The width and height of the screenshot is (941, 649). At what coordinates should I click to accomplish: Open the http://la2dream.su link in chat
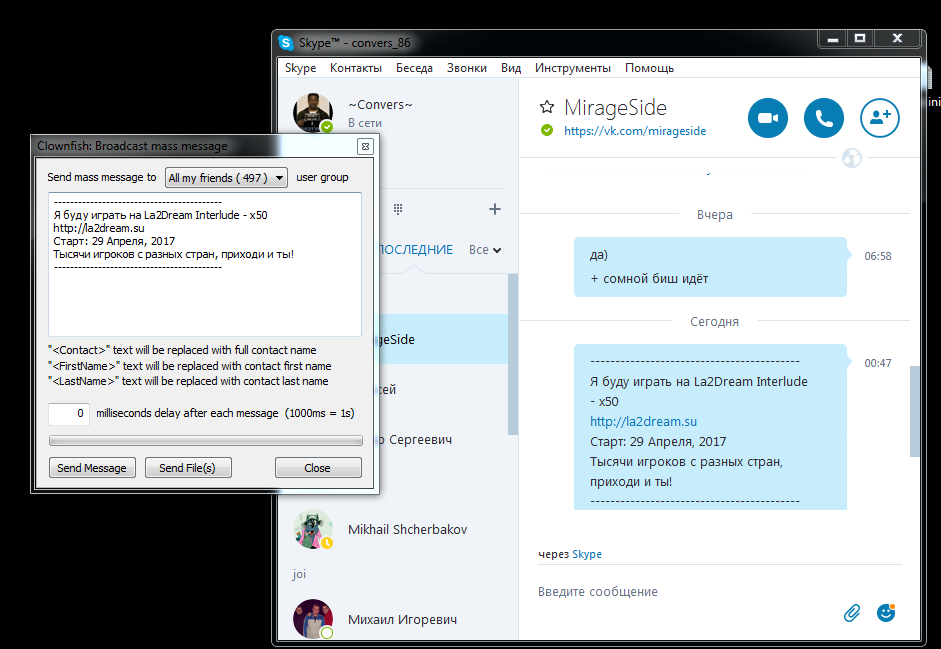(x=643, y=421)
